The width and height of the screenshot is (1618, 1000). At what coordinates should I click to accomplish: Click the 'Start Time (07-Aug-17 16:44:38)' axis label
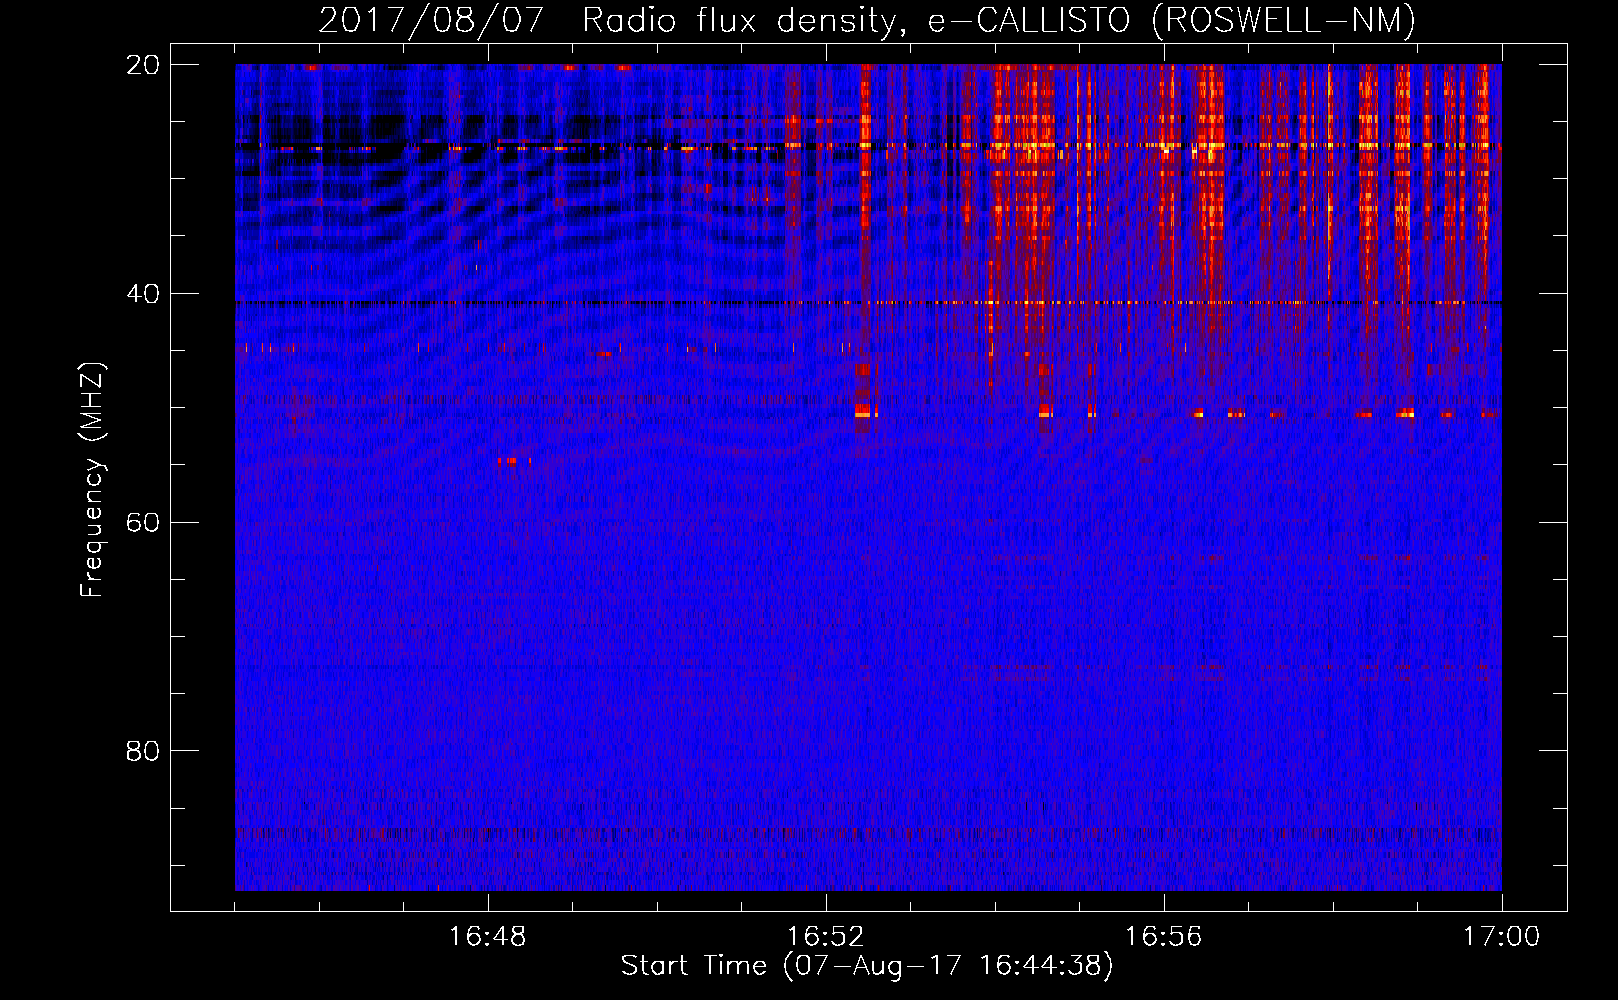tap(867, 966)
